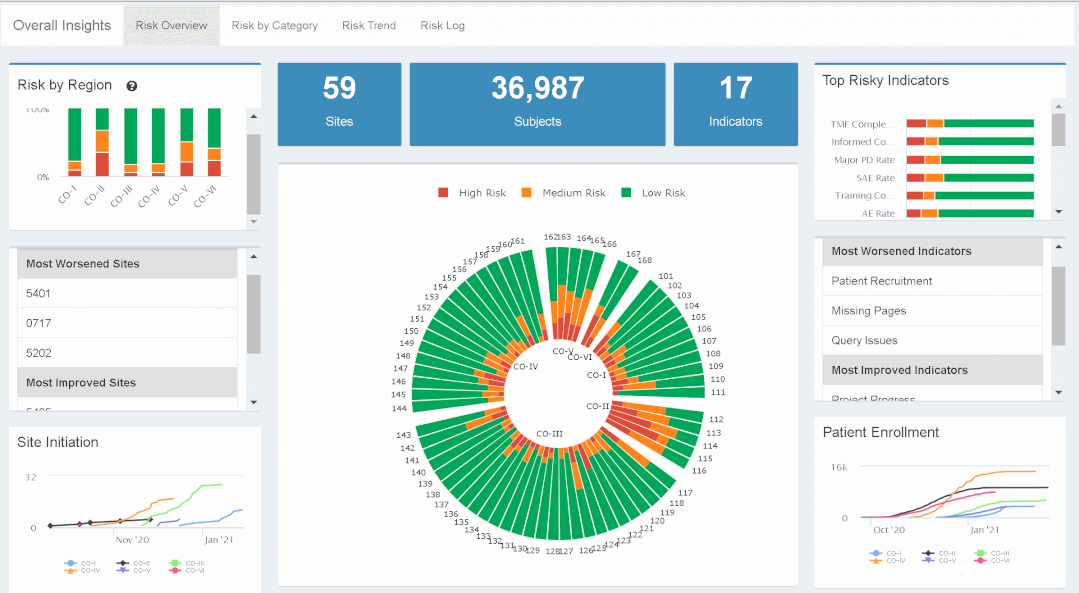Select site 5401 in Most Worsened Sites
The image size is (1079, 593).
pos(39,294)
